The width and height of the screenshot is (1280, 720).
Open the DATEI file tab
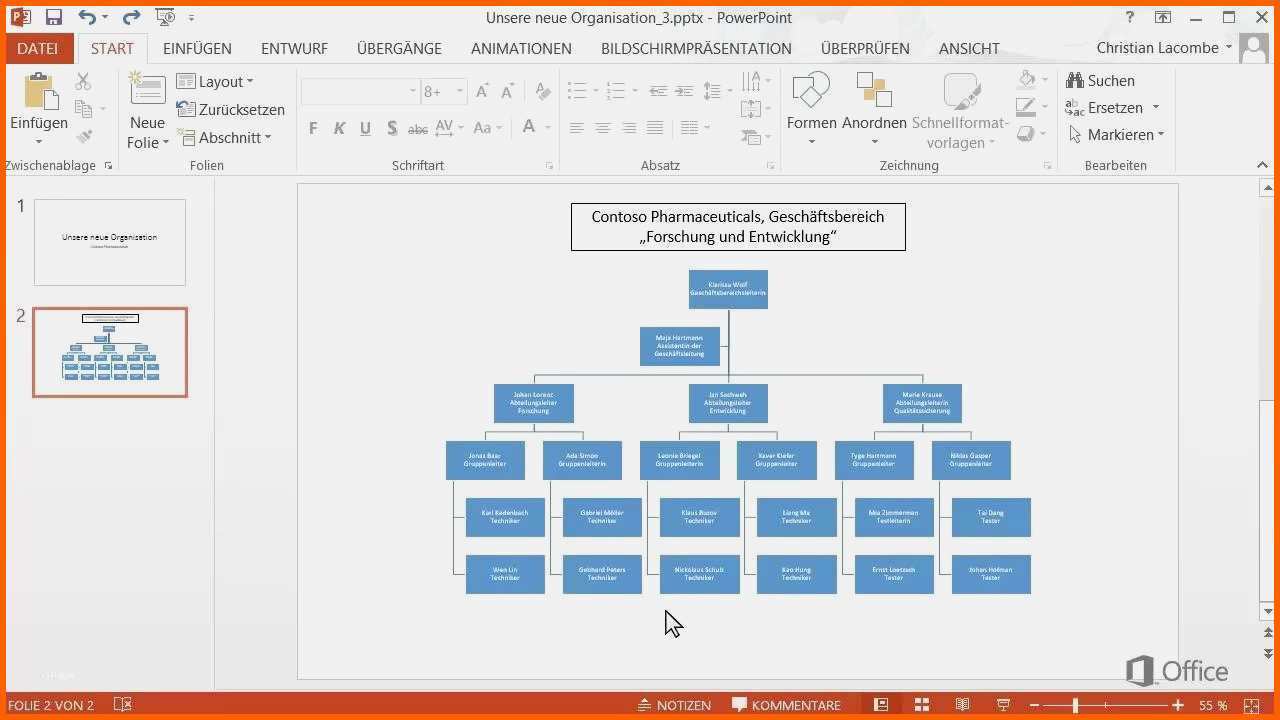point(38,48)
